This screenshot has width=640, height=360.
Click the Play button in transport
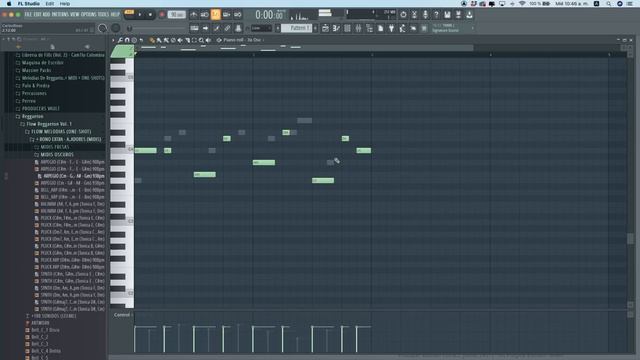coord(140,15)
